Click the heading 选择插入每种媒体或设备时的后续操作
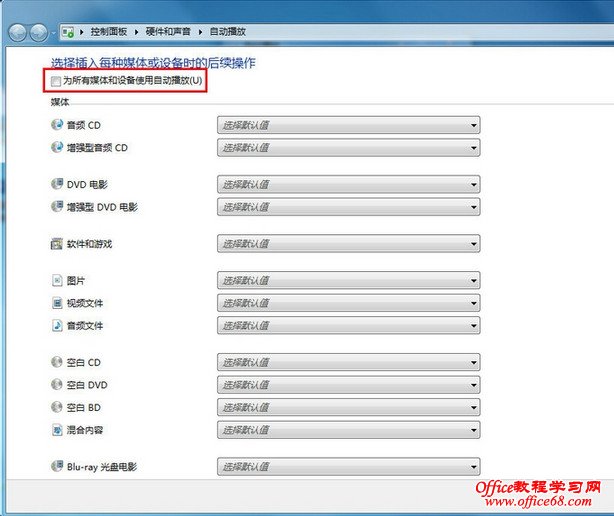The image size is (614, 516). coord(153,63)
